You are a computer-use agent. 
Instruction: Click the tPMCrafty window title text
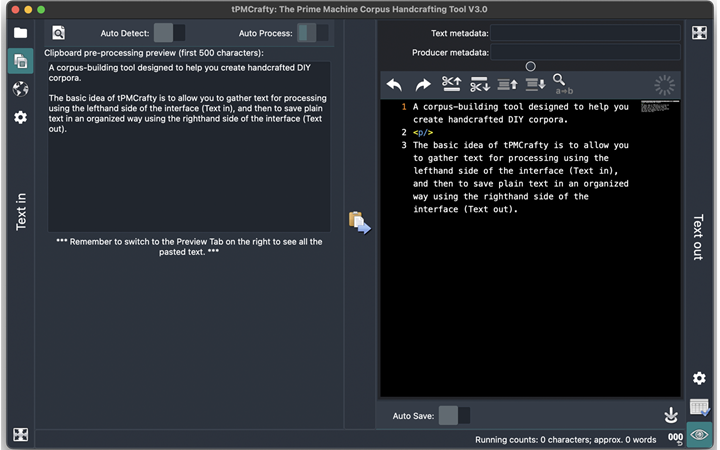359,9
